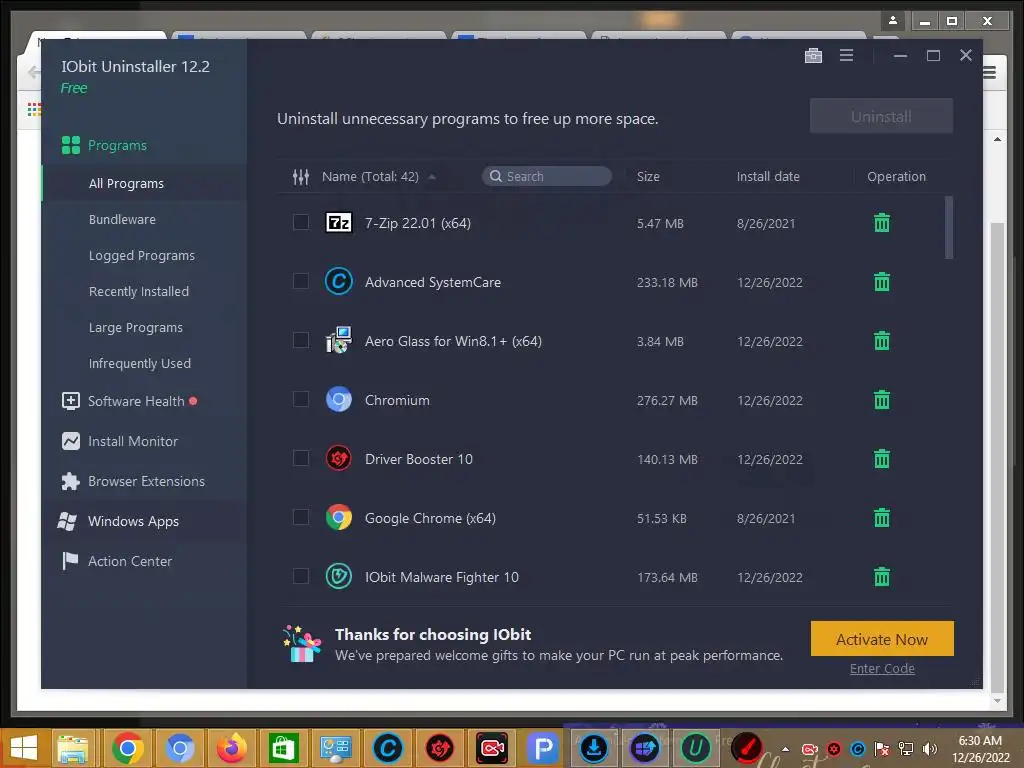Screen dimensions: 1024x768
Task: Click the Chromium program icon
Action: (338, 400)
